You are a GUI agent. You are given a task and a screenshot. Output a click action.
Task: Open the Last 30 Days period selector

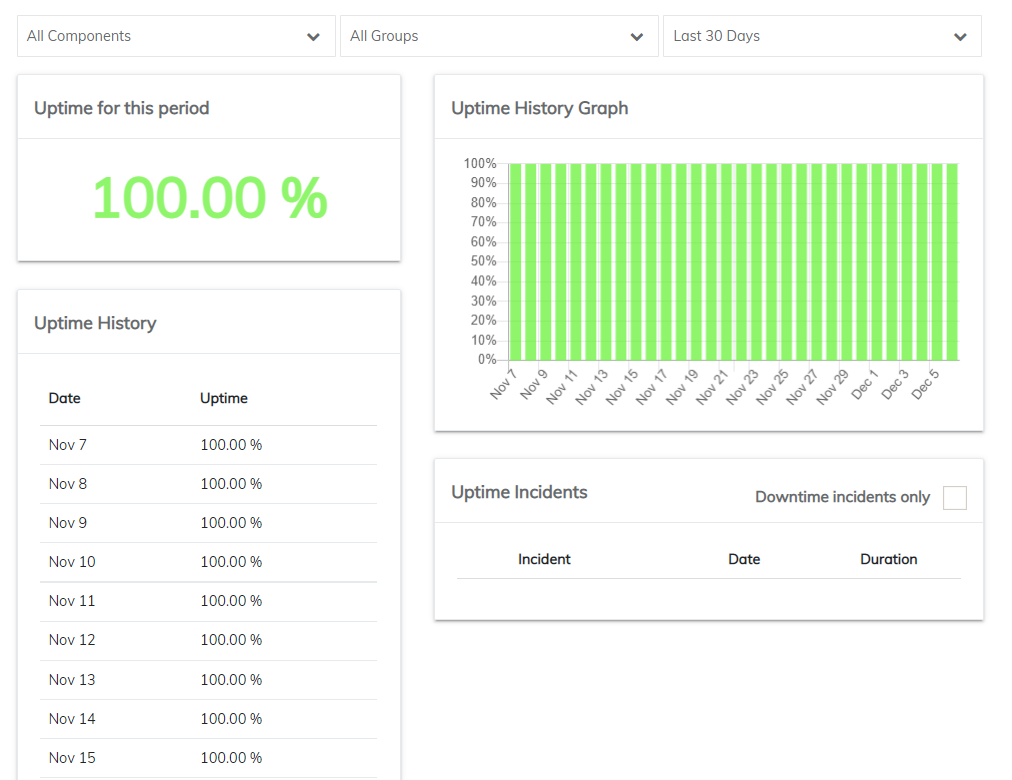point(821,36)
